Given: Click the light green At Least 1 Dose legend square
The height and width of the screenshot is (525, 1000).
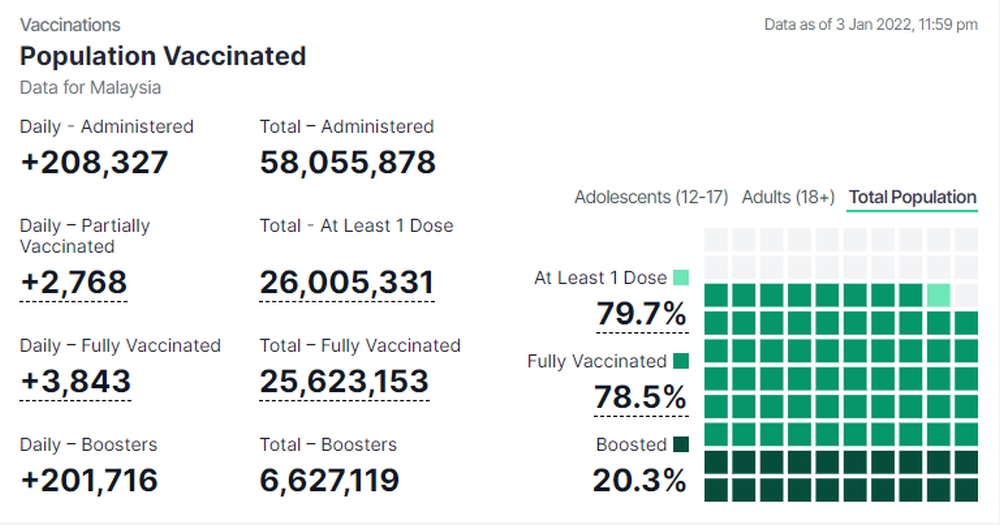Looking at the screenshot, I should click(681, 278).
